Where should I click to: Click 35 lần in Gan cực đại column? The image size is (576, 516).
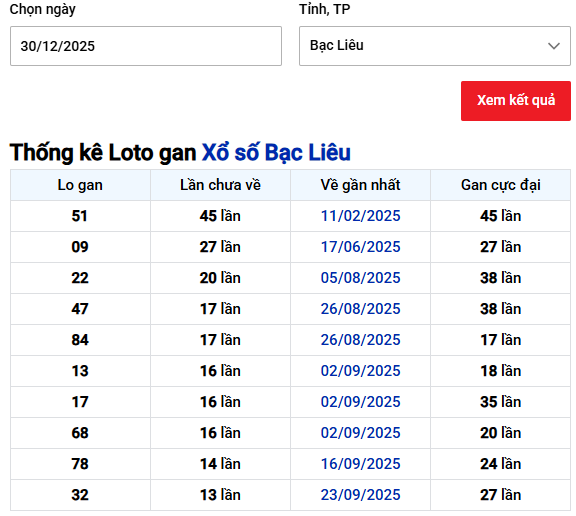501,402
